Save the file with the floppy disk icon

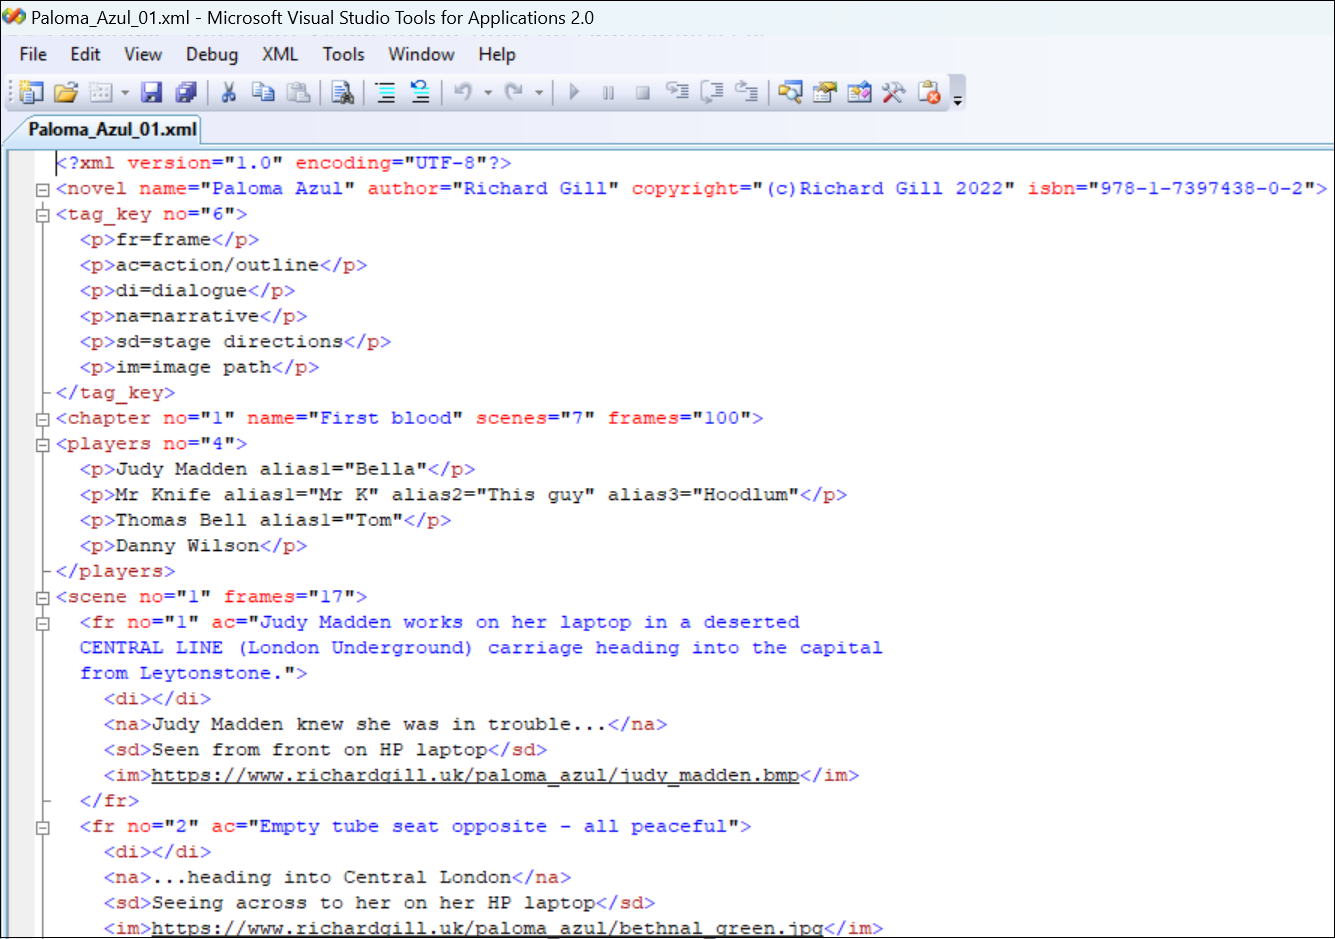tap(151, 92)
